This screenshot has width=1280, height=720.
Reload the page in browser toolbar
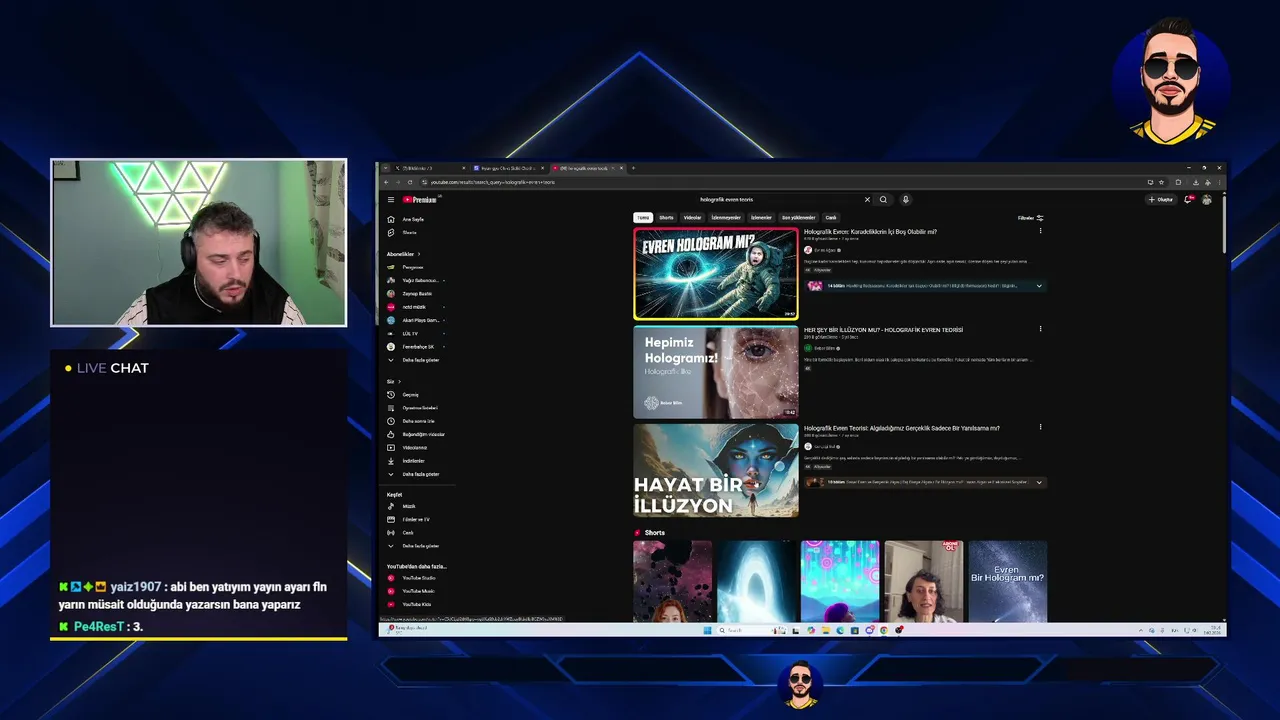point(411,182)
